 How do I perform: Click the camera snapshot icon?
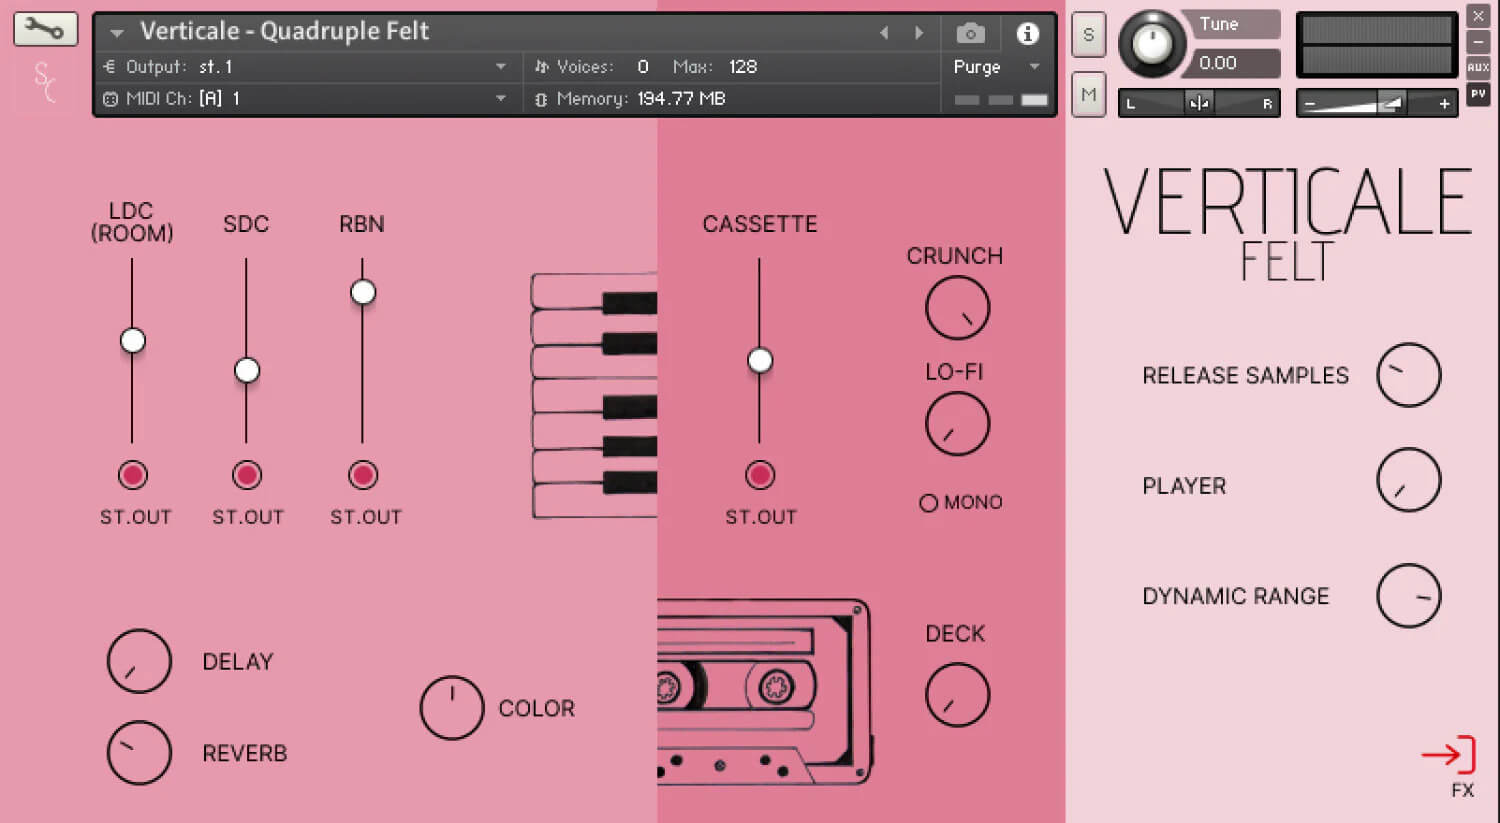tap(969, 33)
